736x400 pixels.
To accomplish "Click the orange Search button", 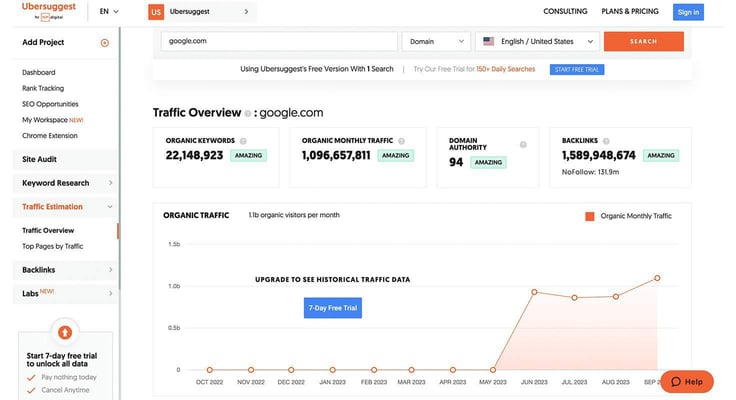I will 644,41.
